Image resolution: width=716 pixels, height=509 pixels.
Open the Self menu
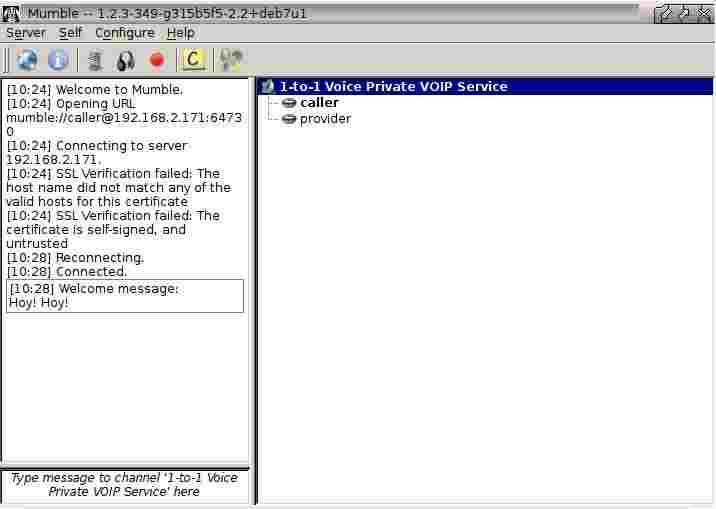[70, 33]
